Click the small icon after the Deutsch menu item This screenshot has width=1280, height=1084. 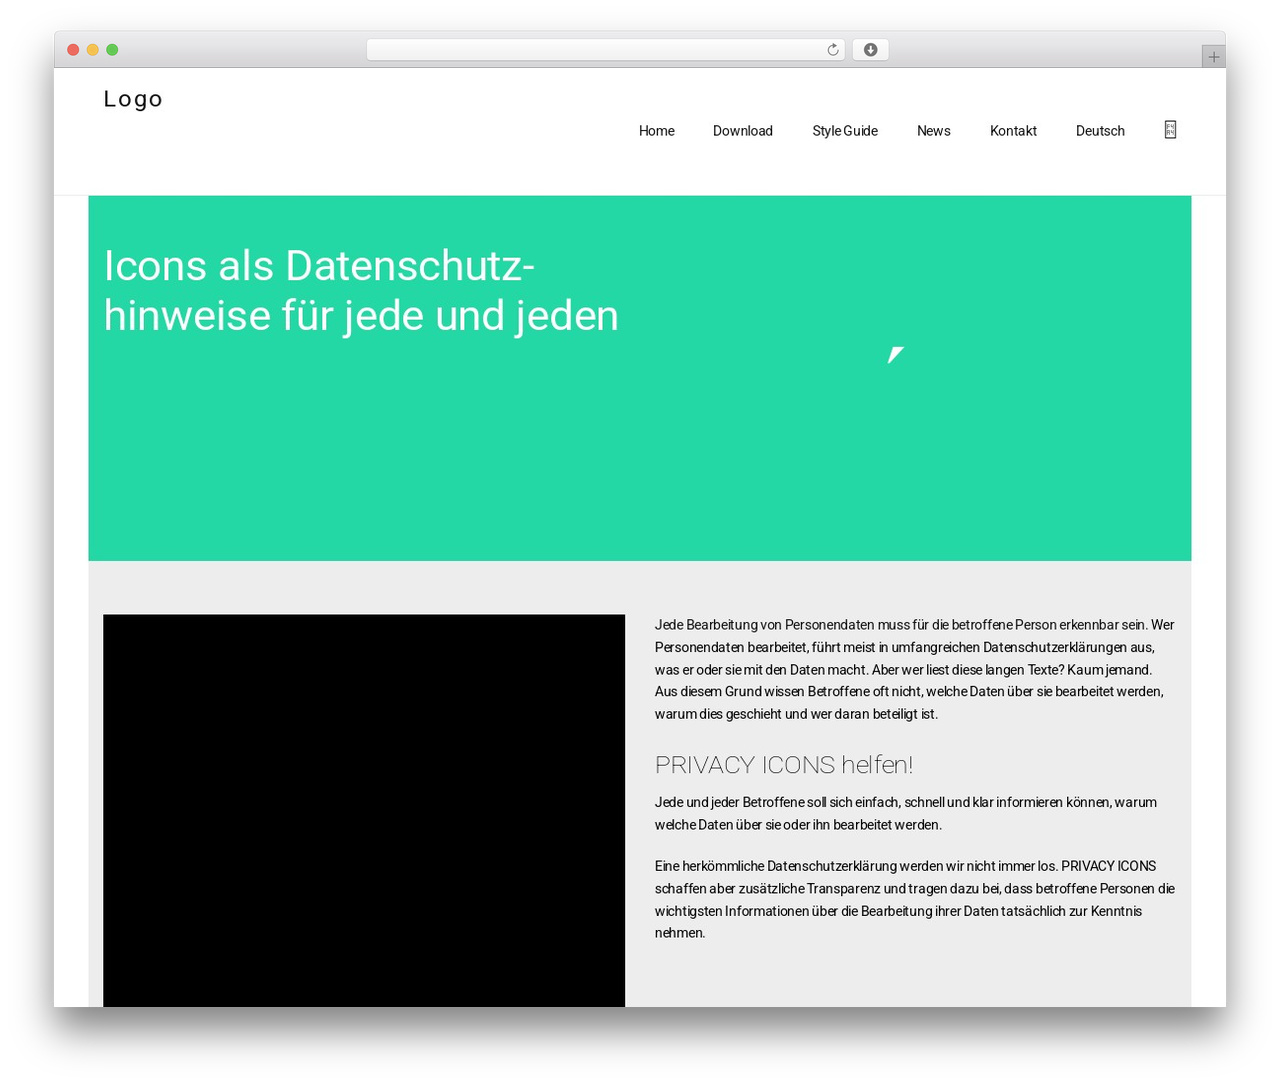pyautogui.click(x=1170, y=130)
